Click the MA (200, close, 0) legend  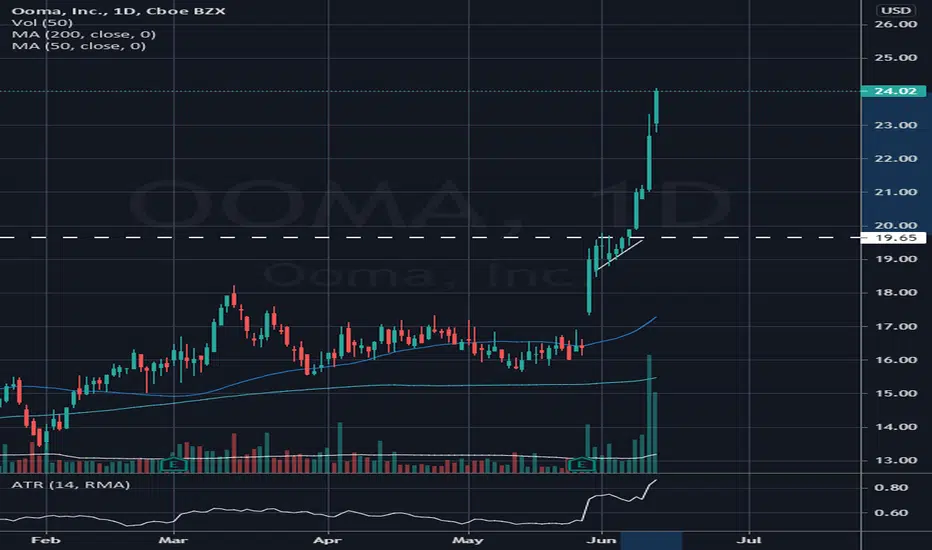pyautogui.click(x=84, y=34)
